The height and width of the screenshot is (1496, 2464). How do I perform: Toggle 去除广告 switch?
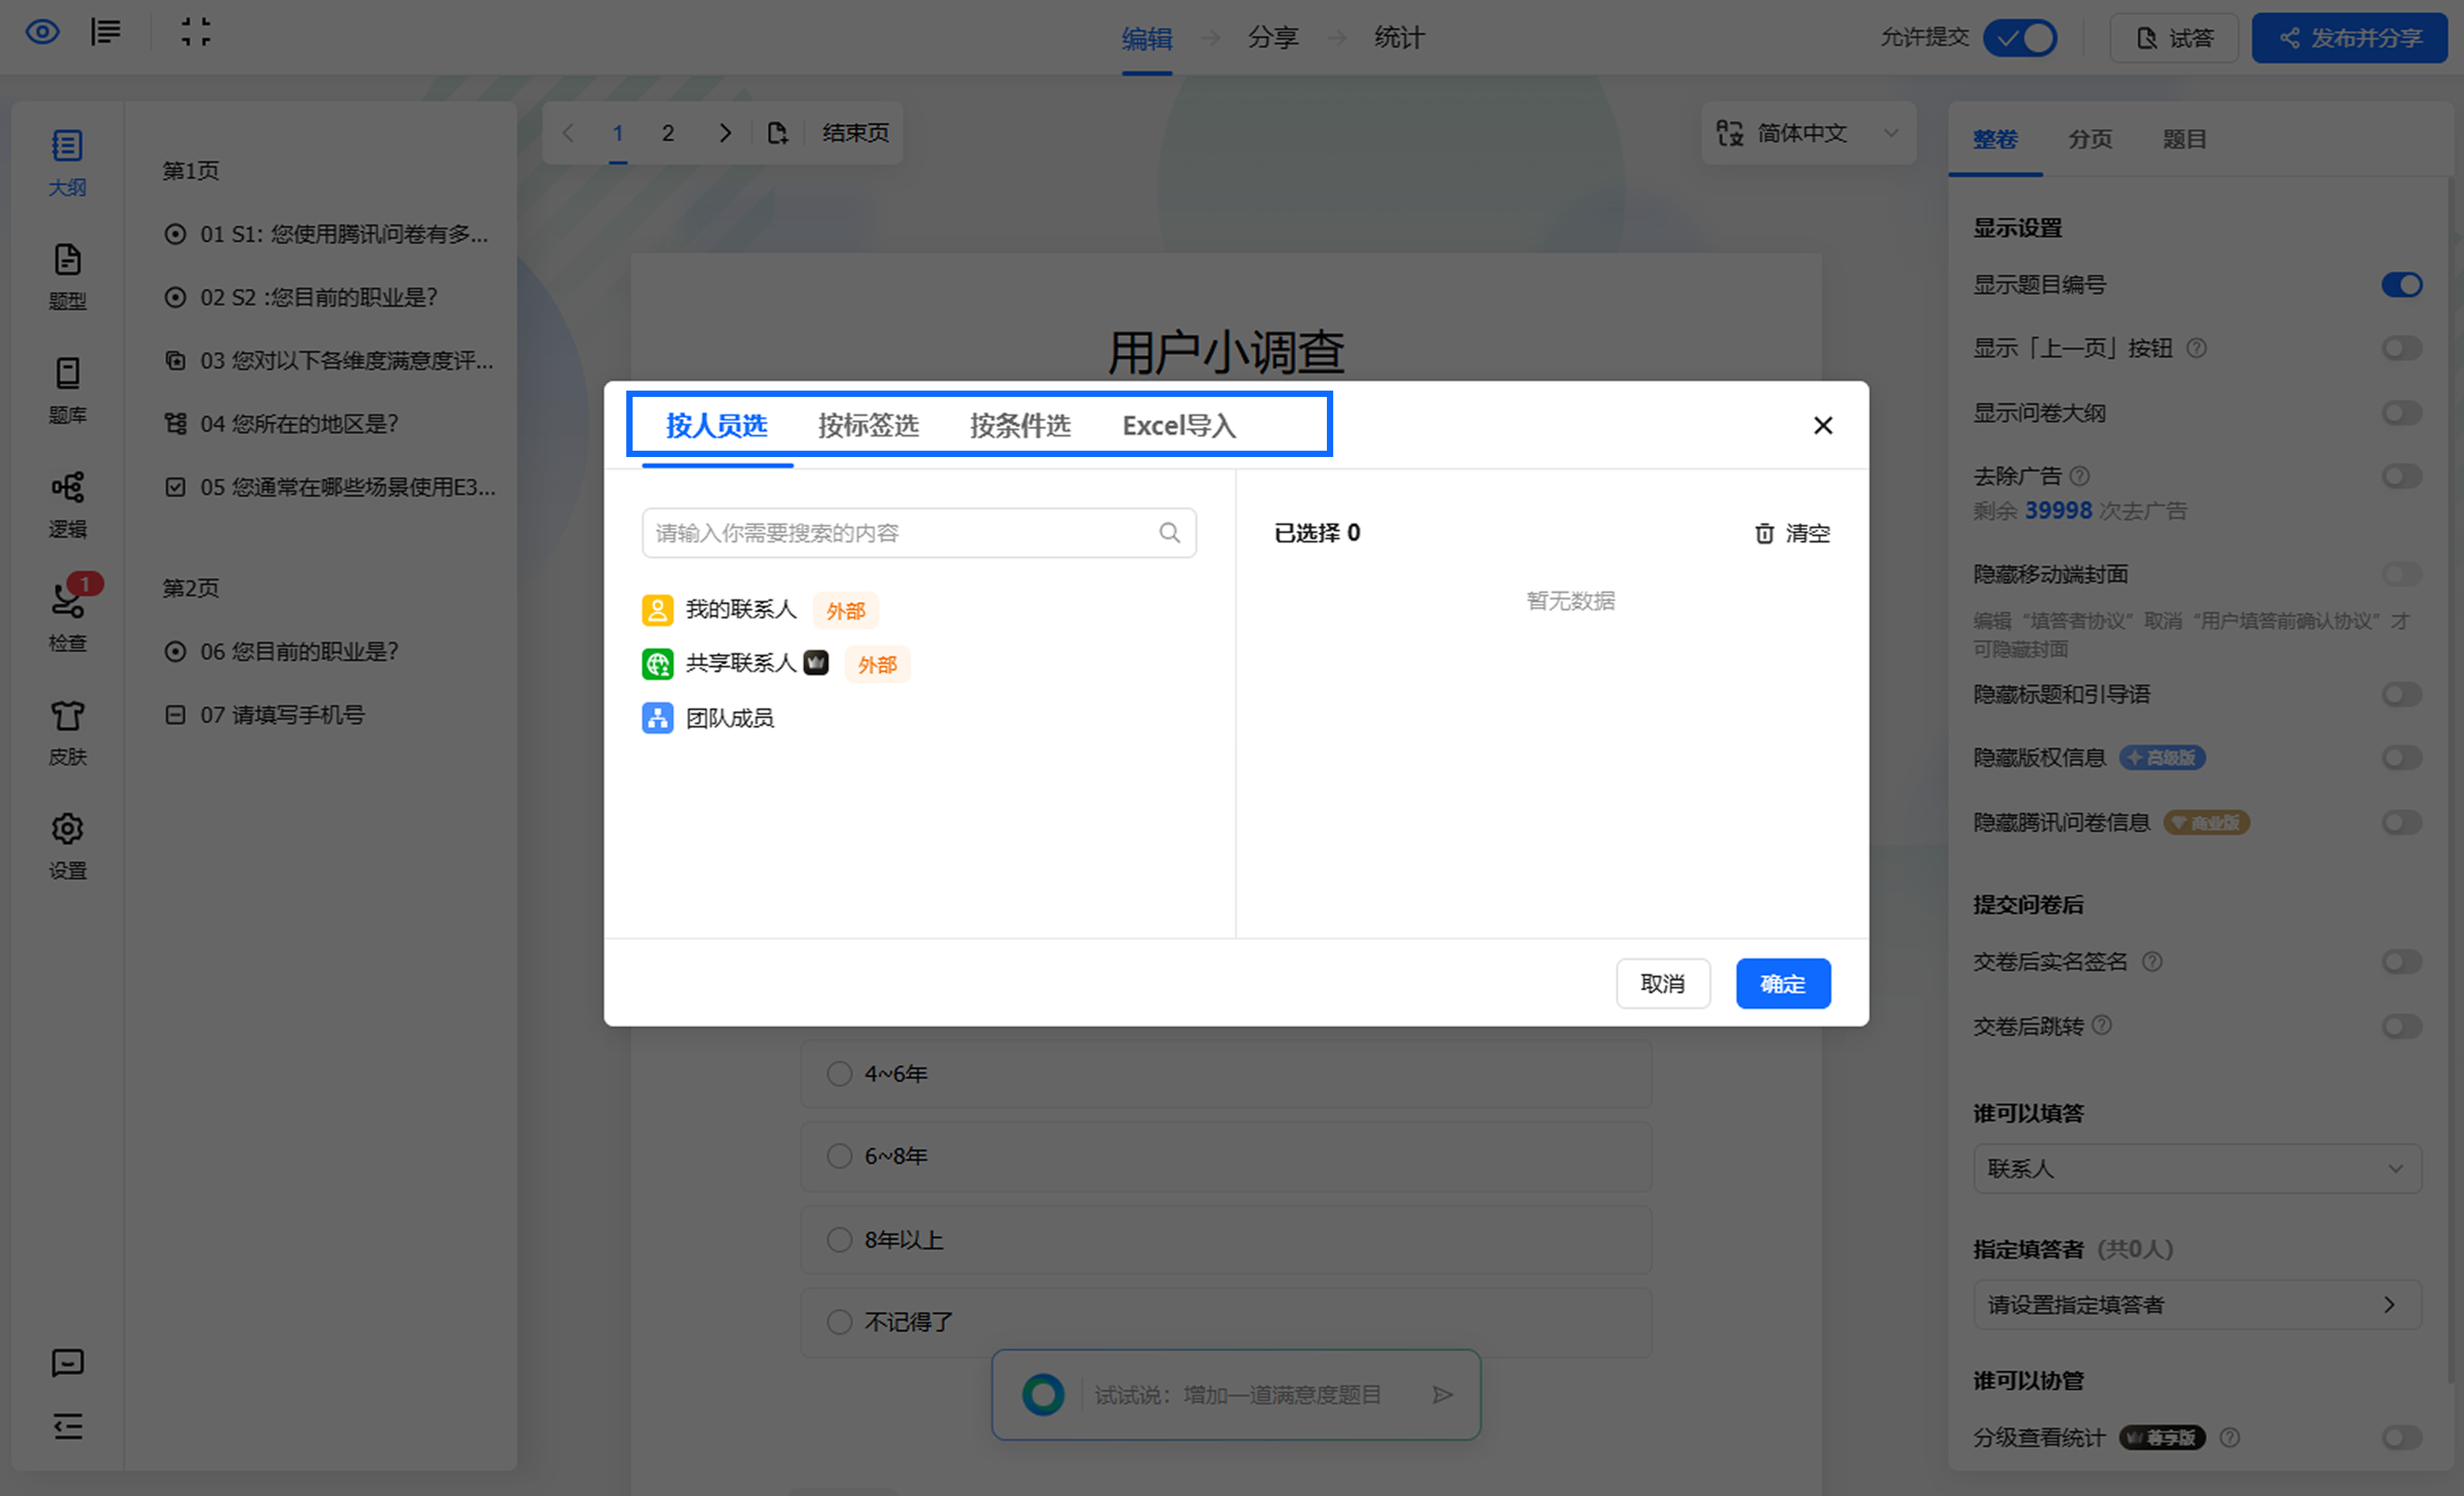tap(2402, 476)
